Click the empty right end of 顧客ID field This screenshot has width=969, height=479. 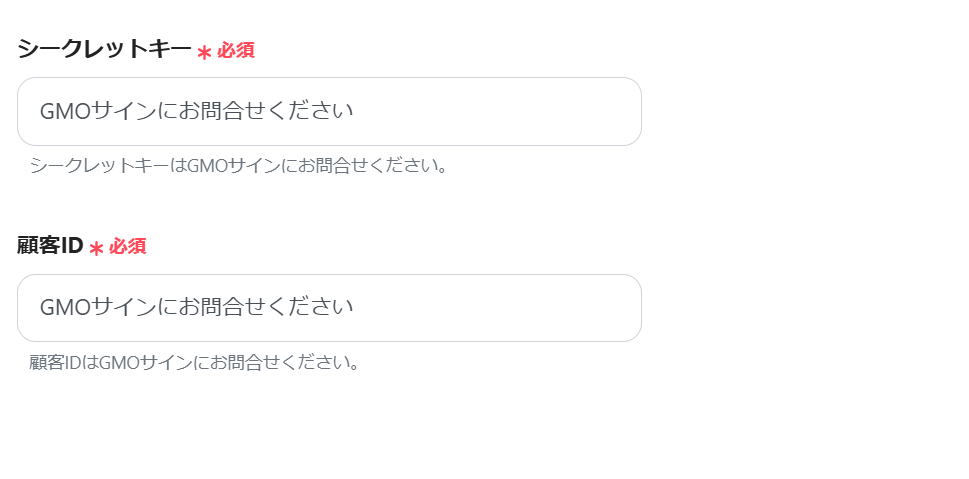click(580, 308)
